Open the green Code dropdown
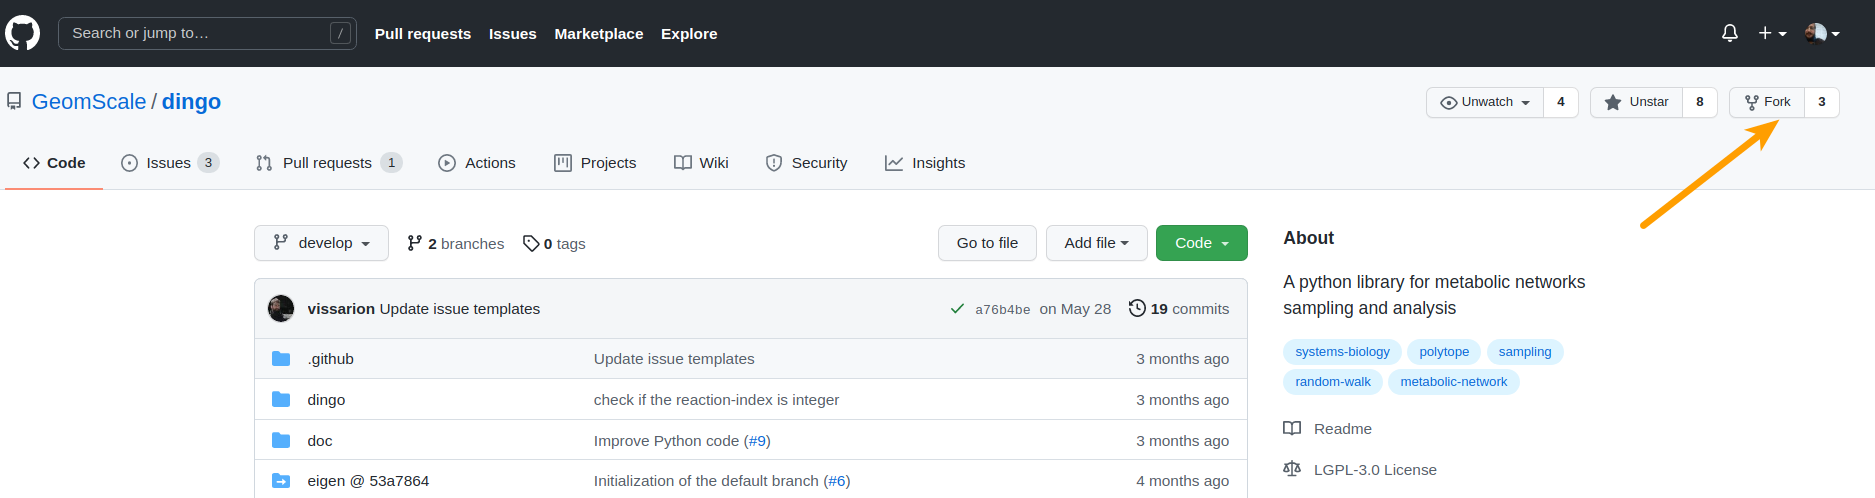1875x498 pixels. pos(1201,243)
